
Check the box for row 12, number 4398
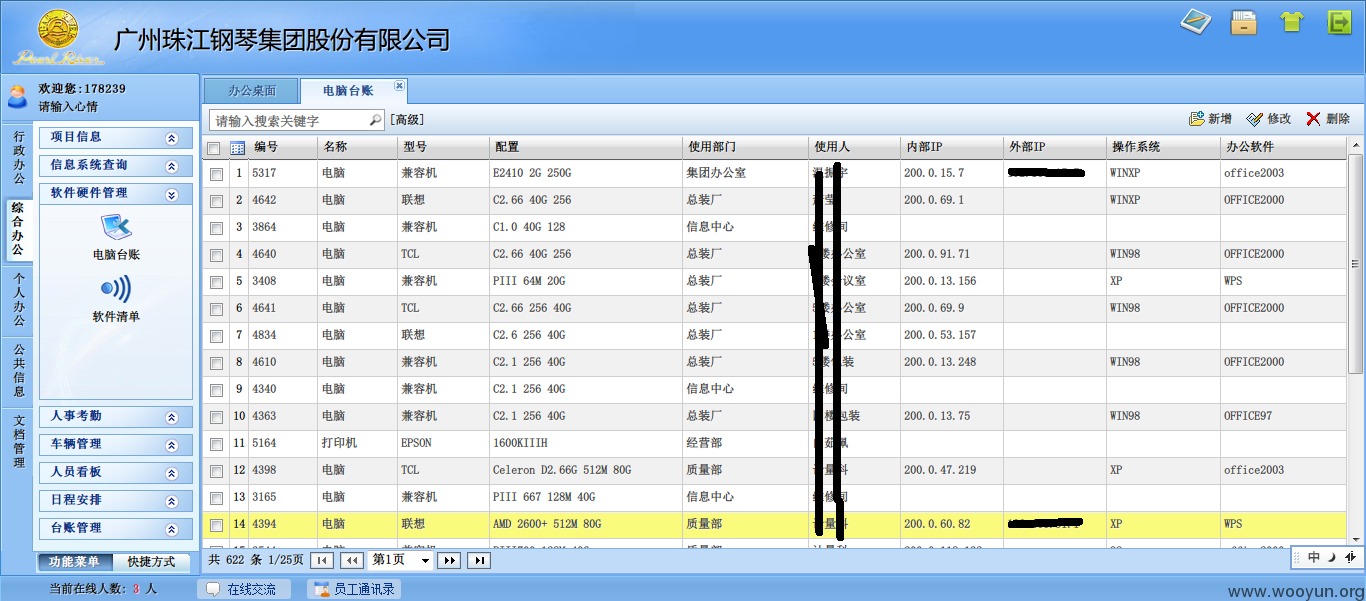pyautogui.click(x=216, y=471)
